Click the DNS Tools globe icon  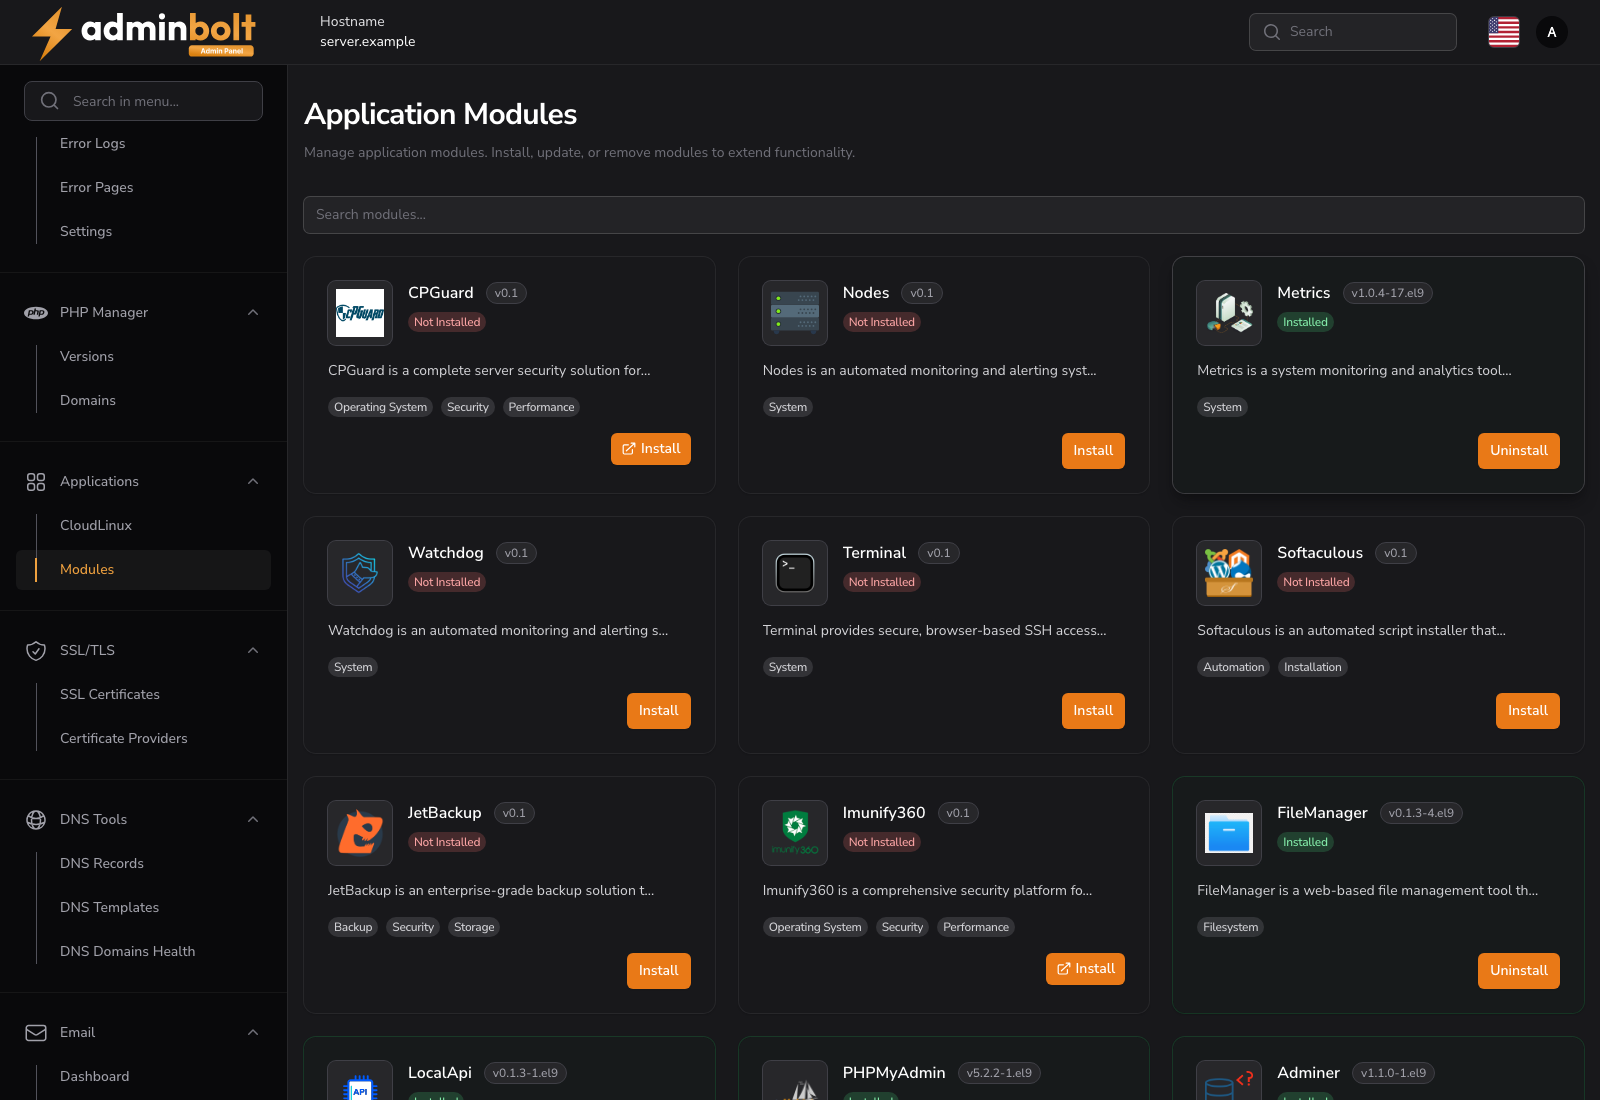[36, 820]
